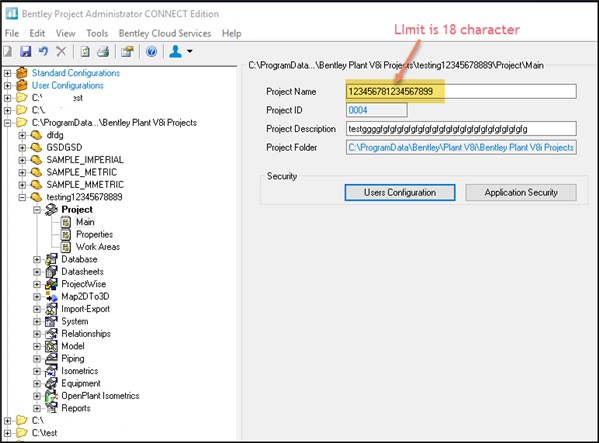The width and height of the screenshot is (599, 443).
Task: Expand the Database node
Action: 37,260
